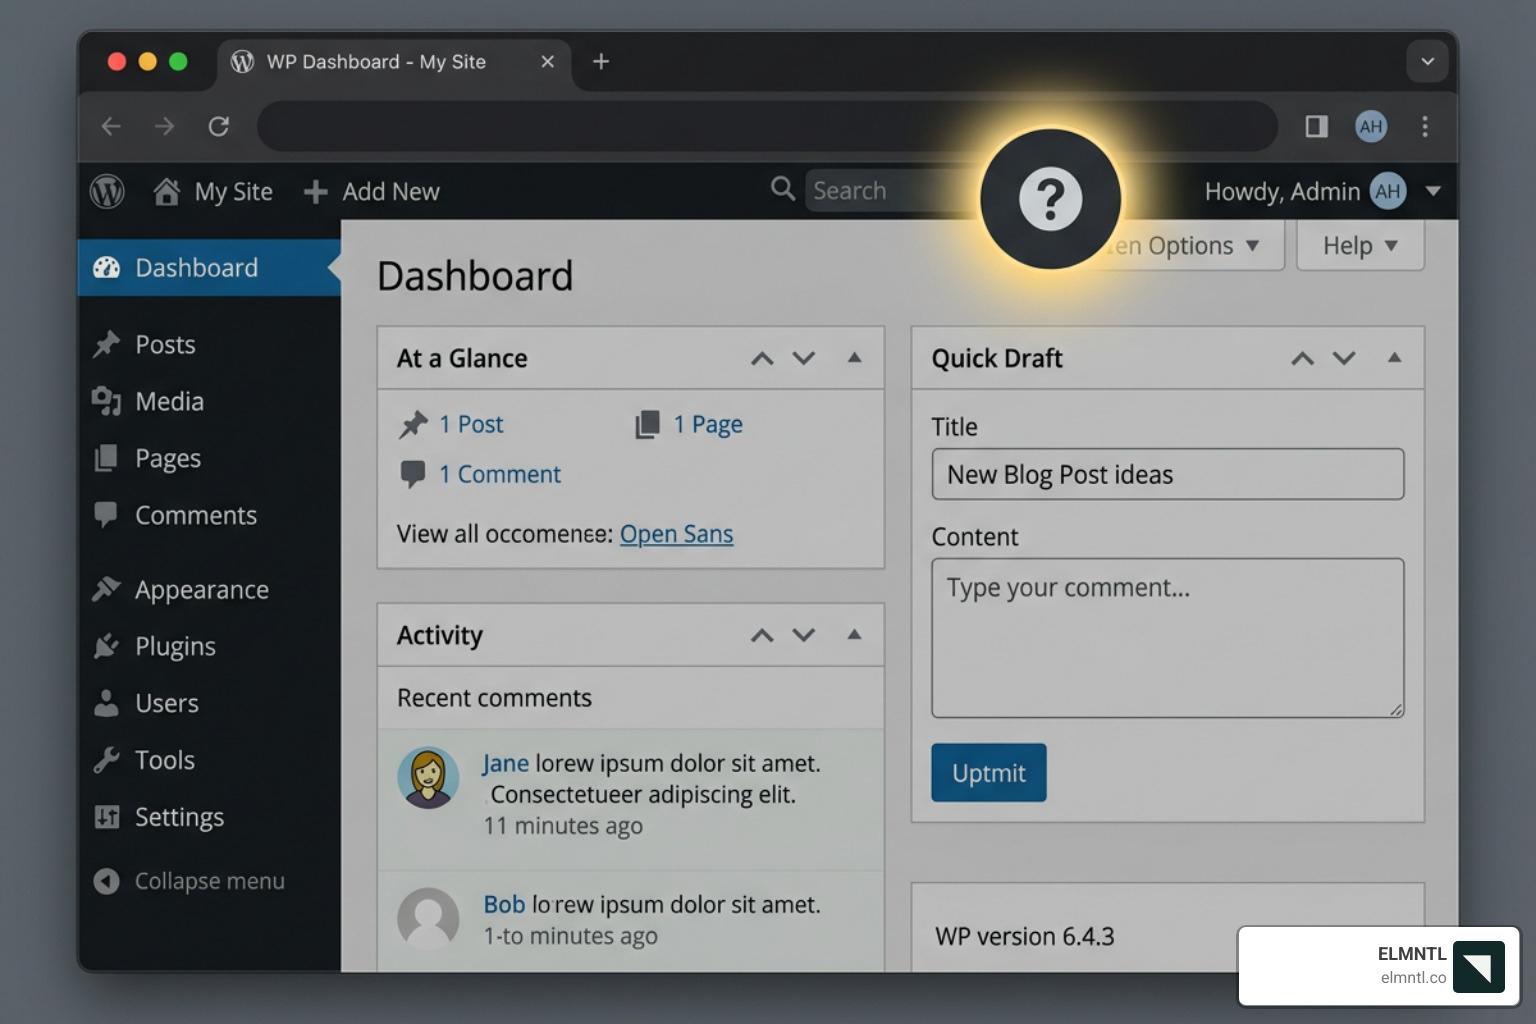Click Jane's avatar thumbnail
Screen dimensions: 1536x1024
click(428, 778)
